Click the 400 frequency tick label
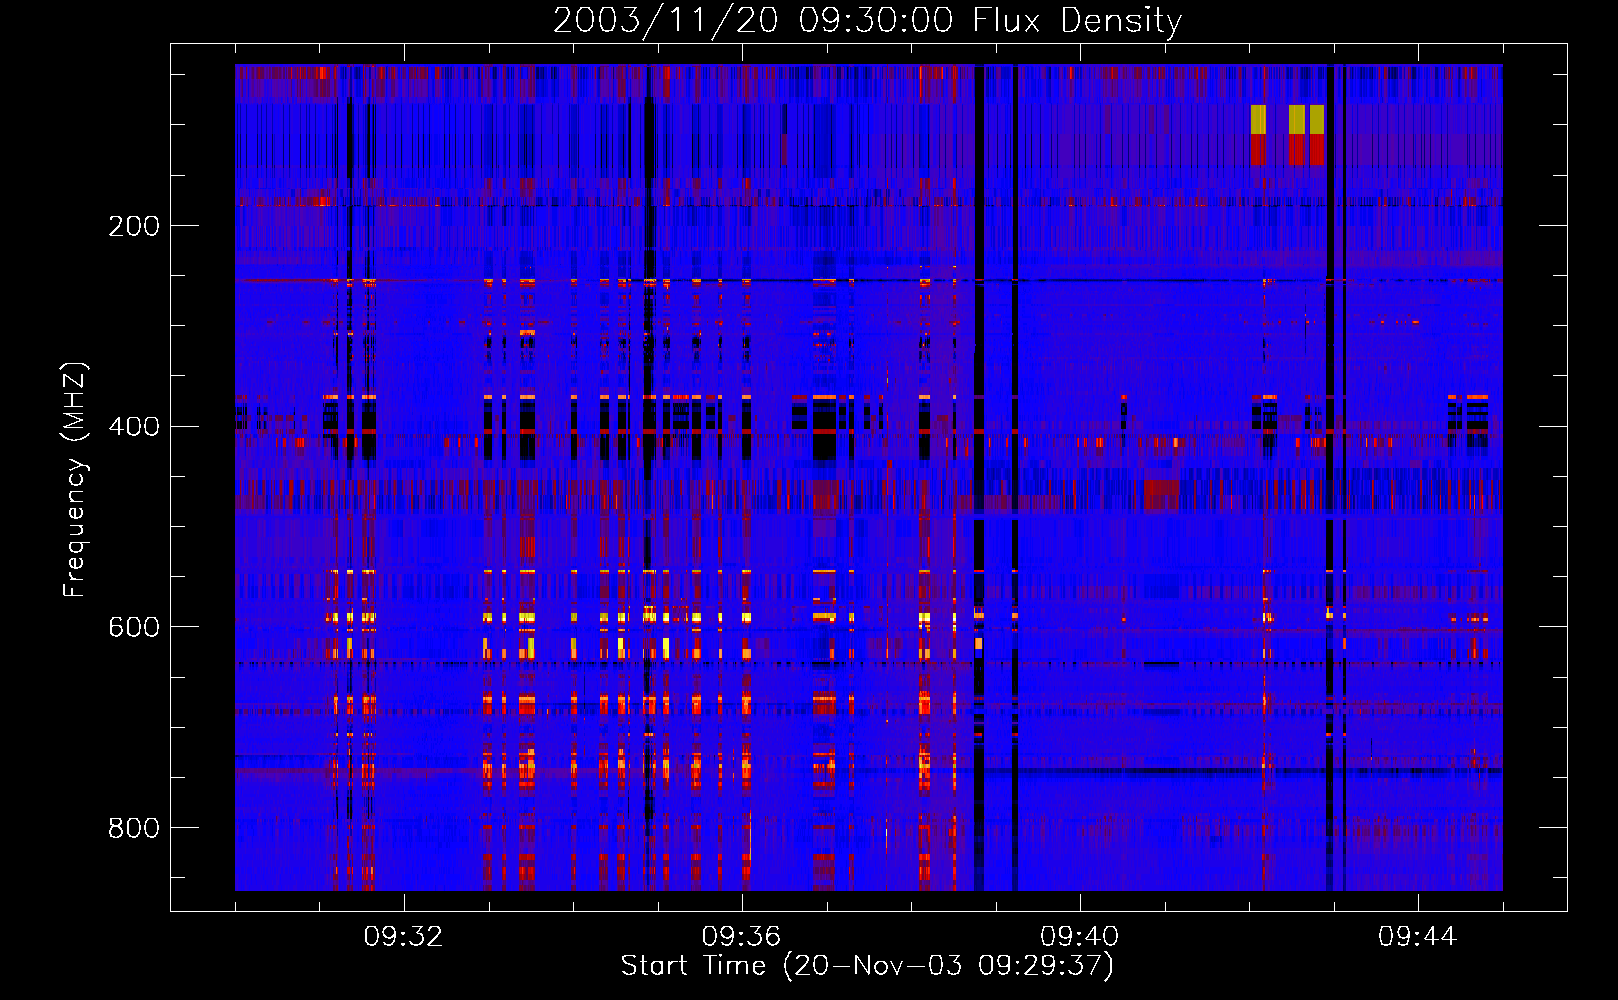 [x=134, y=427]
